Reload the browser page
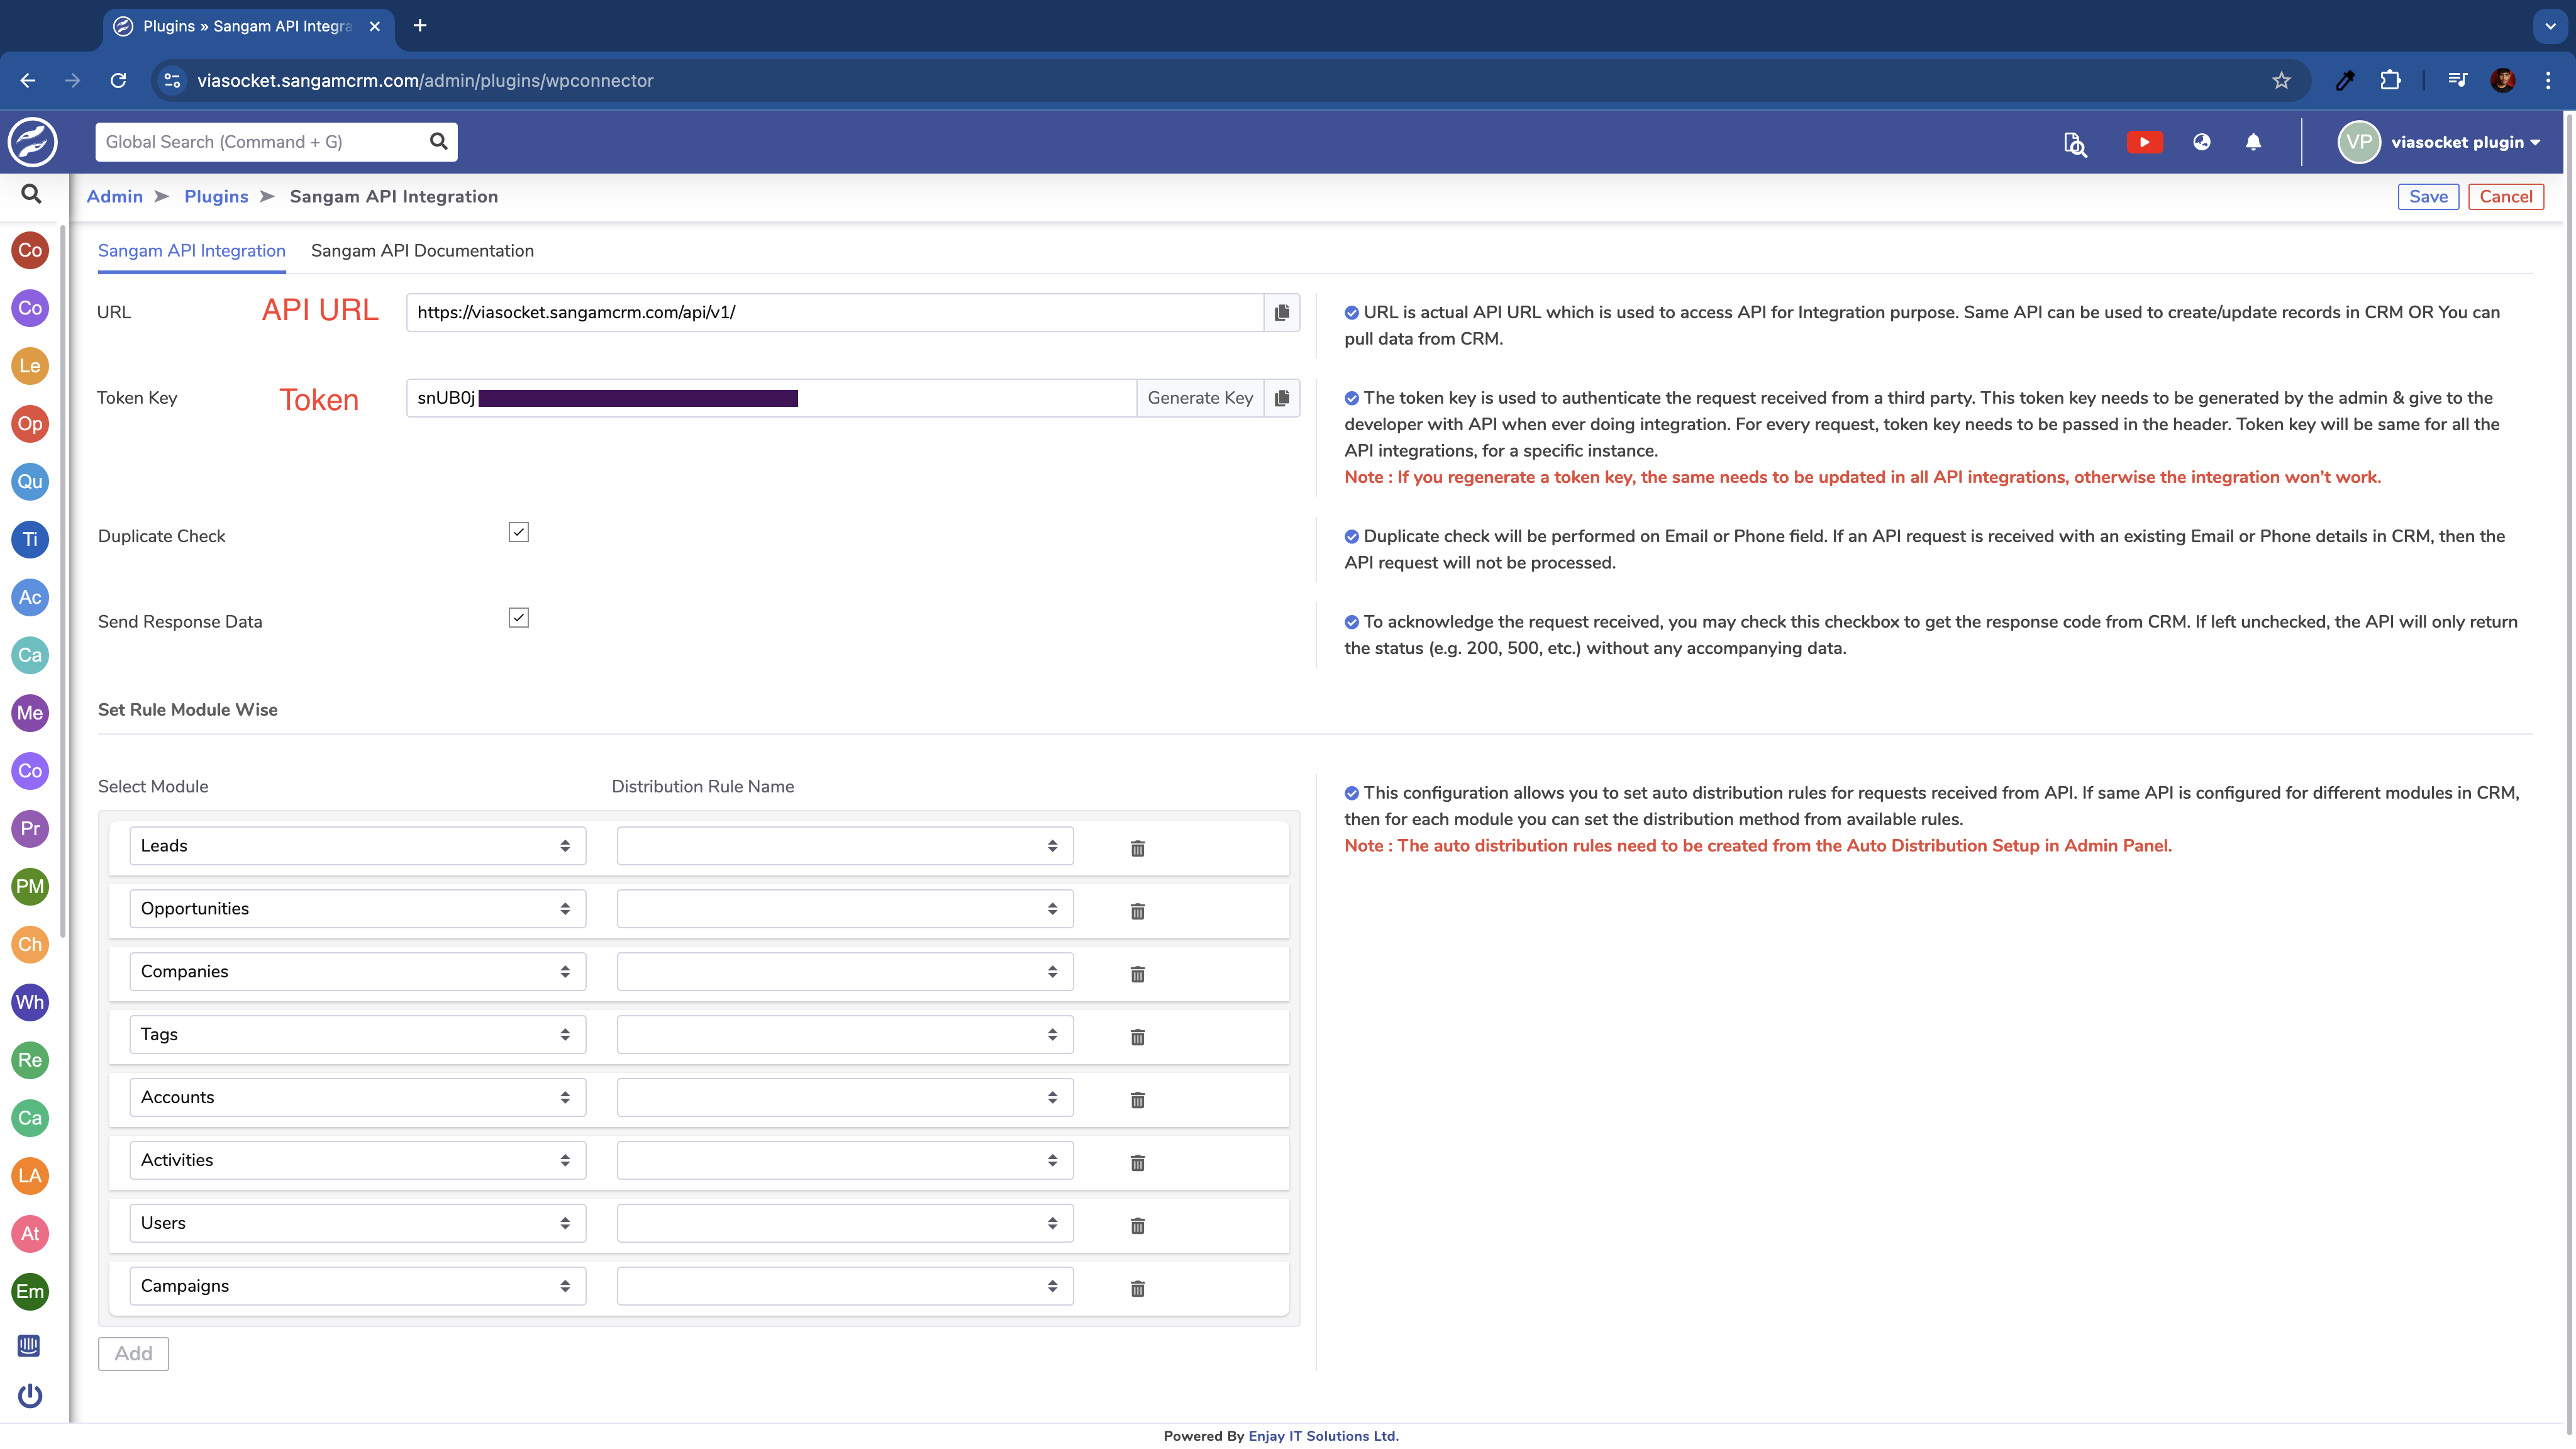The image size is (2576, 1449). click(x=118, y=81)
